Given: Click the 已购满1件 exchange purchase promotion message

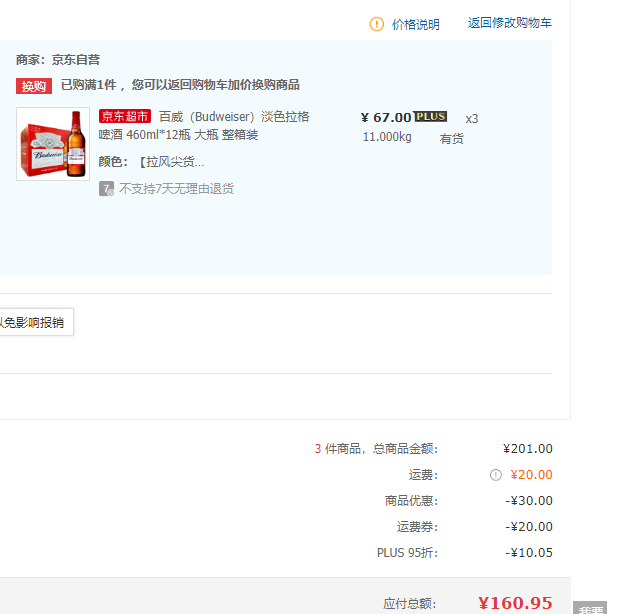Looking at the screenshot, I should point(180,85).
